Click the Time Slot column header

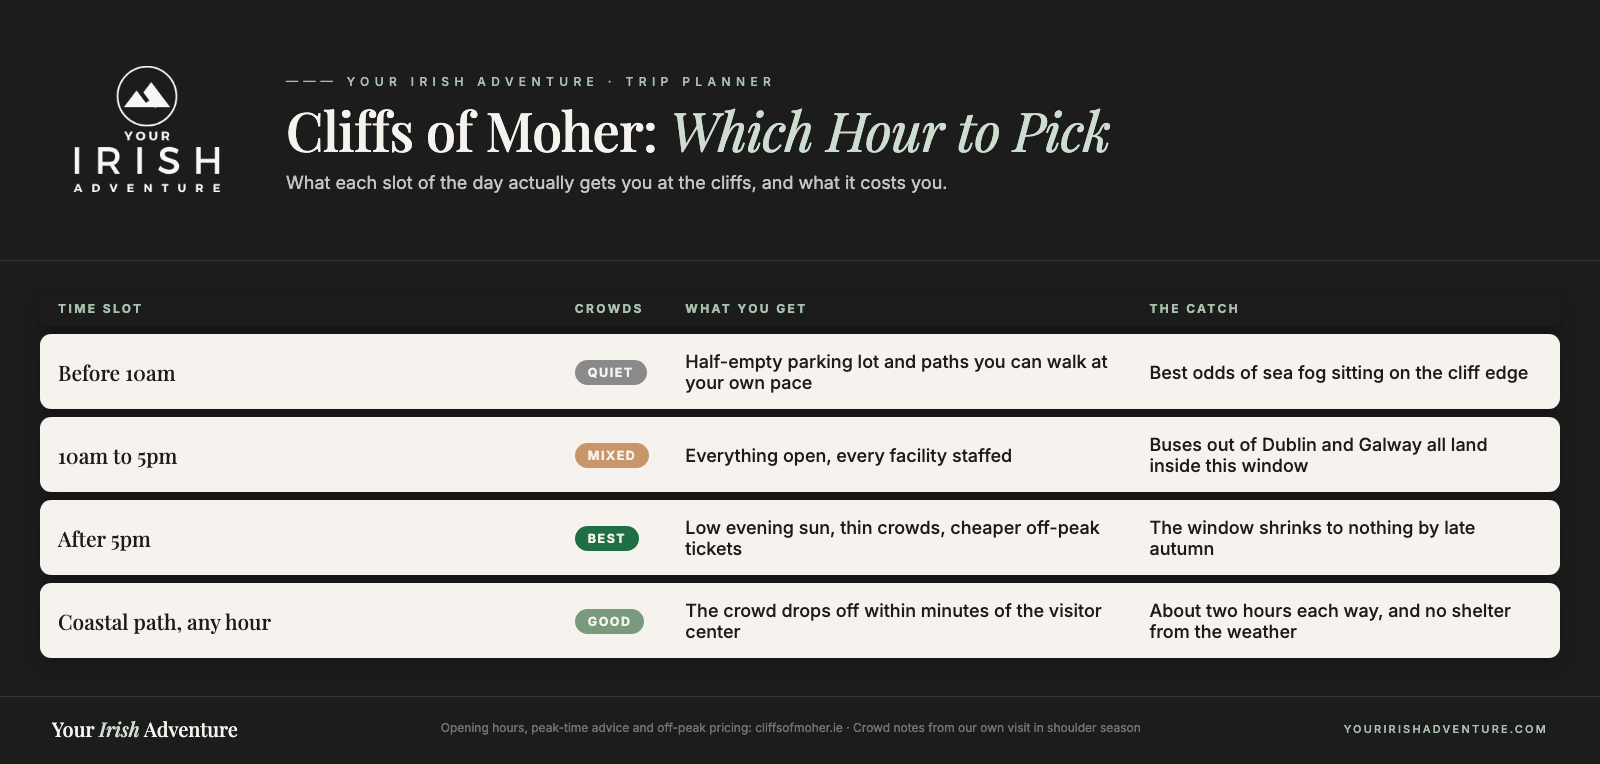click(x=100, y=309)
